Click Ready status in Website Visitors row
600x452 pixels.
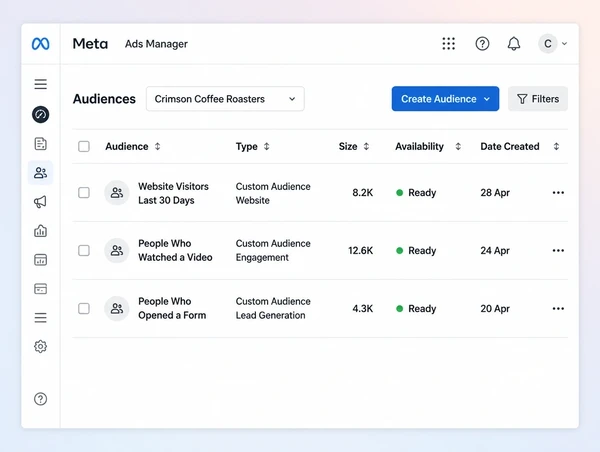coord(416,193)
